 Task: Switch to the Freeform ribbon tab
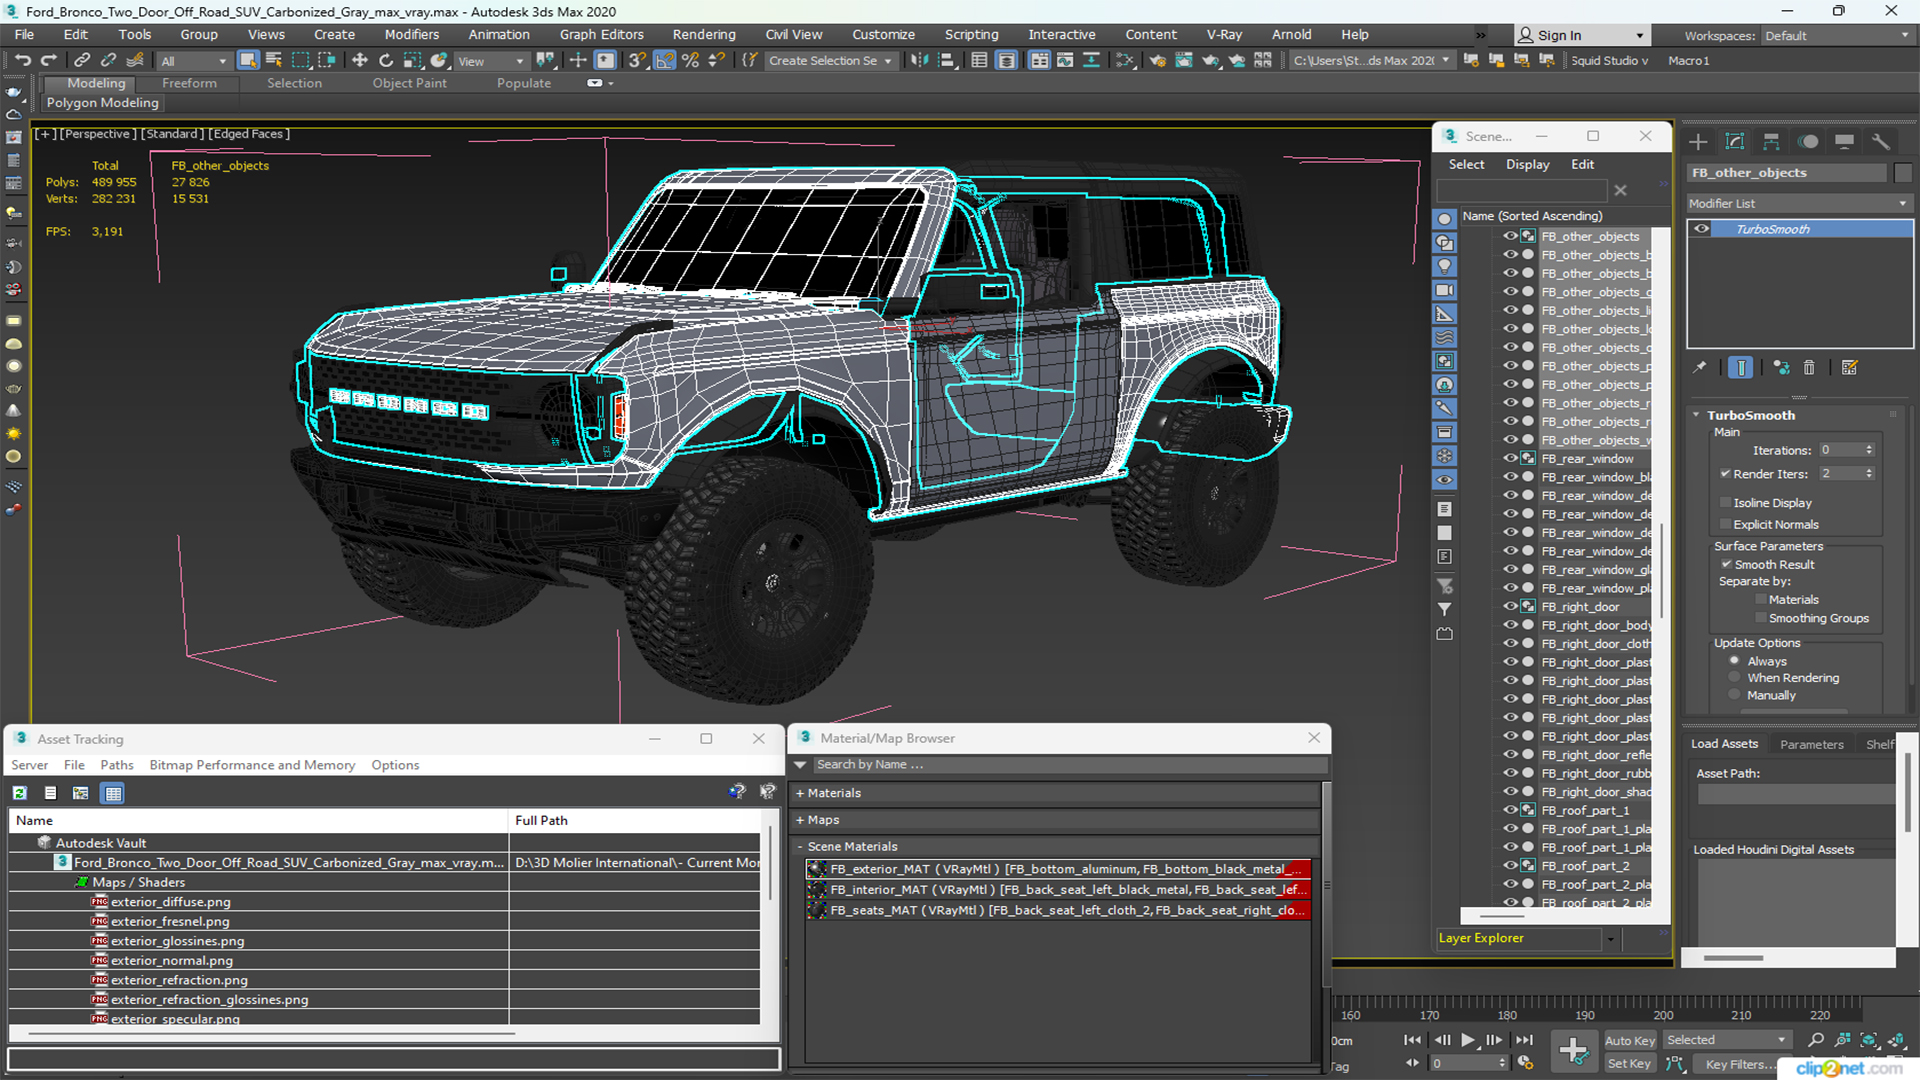click(x=189, y=83)
